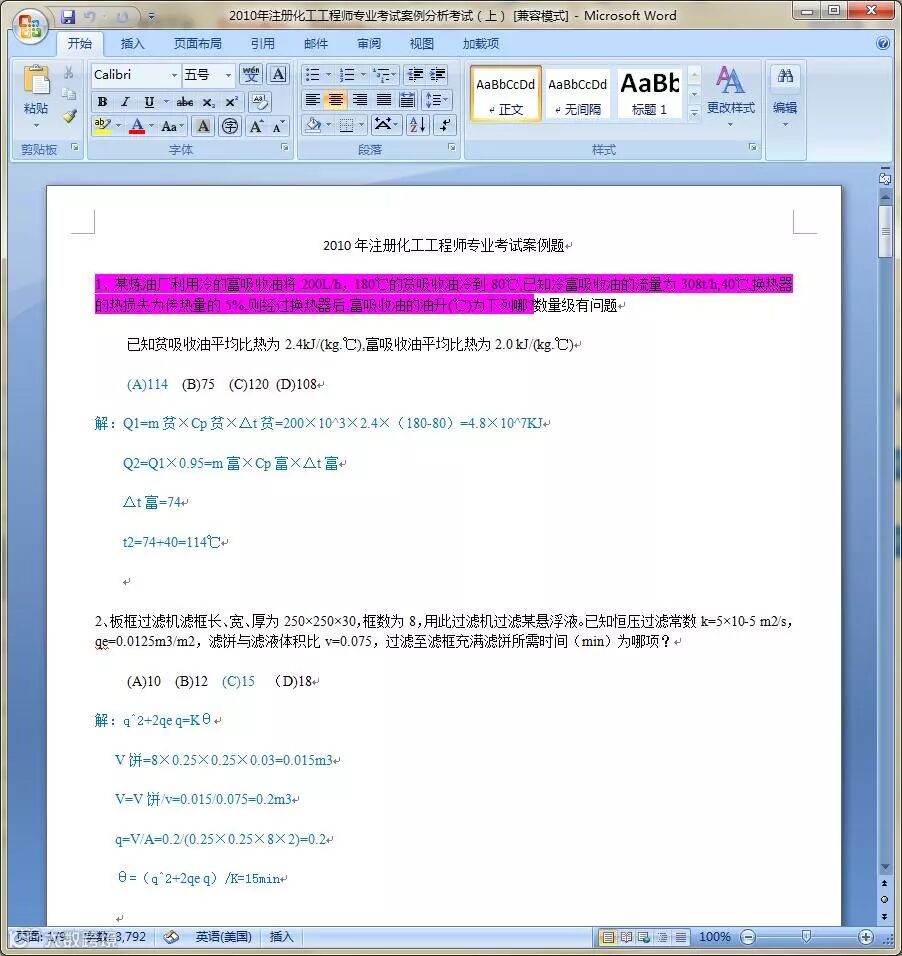Viewport: 902px width, 956px height.
Task: Open the phonetic guide (wén) tool
Action: coord(251,74)
